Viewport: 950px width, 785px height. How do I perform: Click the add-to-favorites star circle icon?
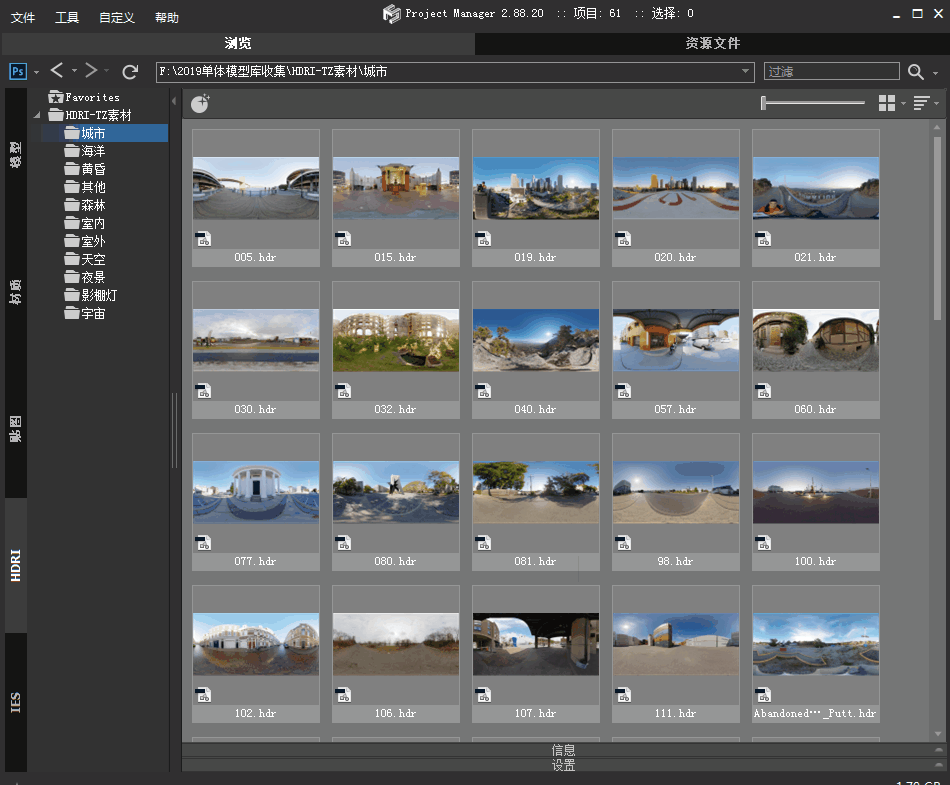click(x=200, y=104)
